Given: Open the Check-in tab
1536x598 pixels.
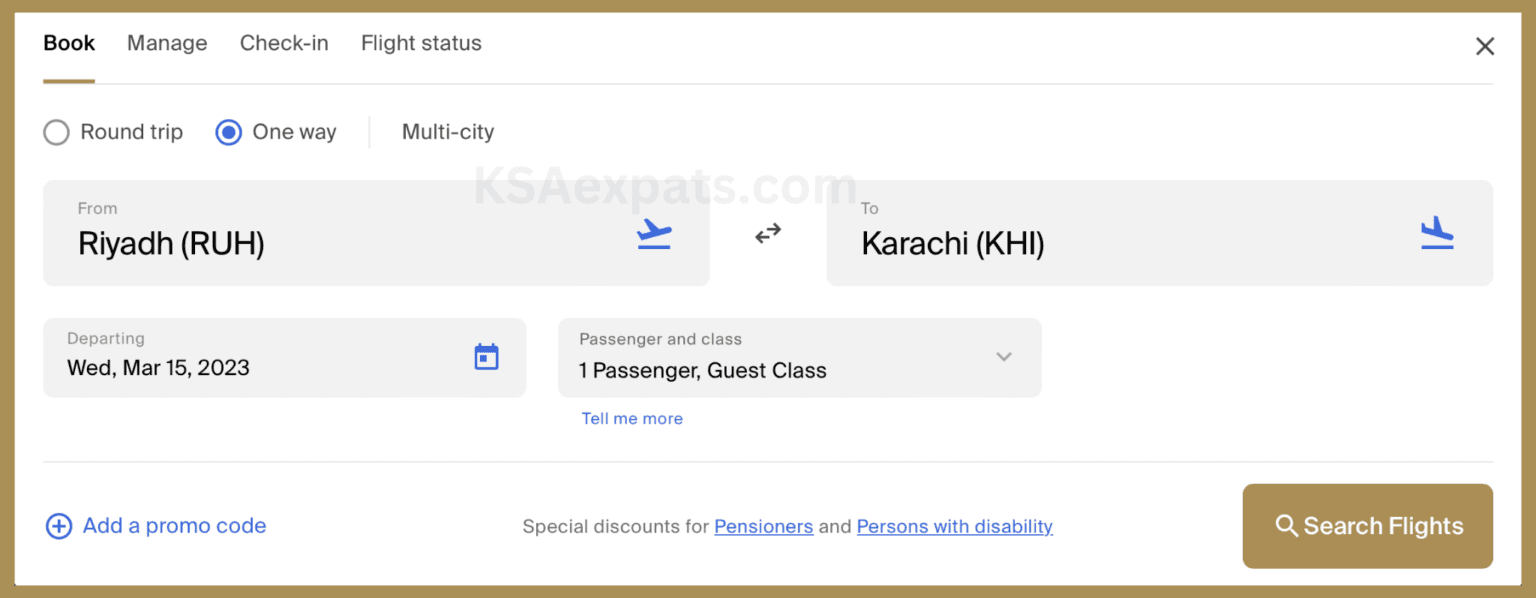Looking at the screenshot, I should coord(284,43).
